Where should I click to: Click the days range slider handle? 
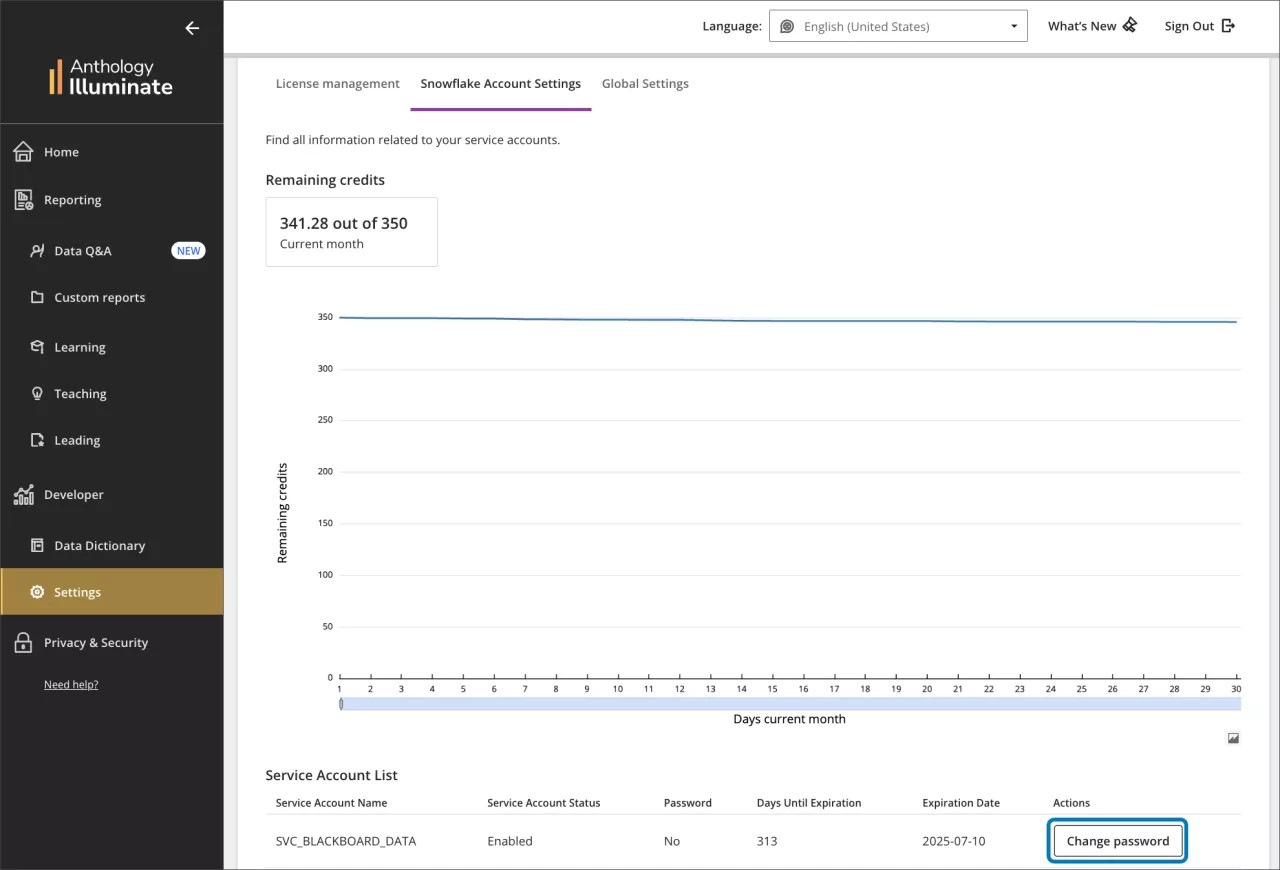[343, 704]
